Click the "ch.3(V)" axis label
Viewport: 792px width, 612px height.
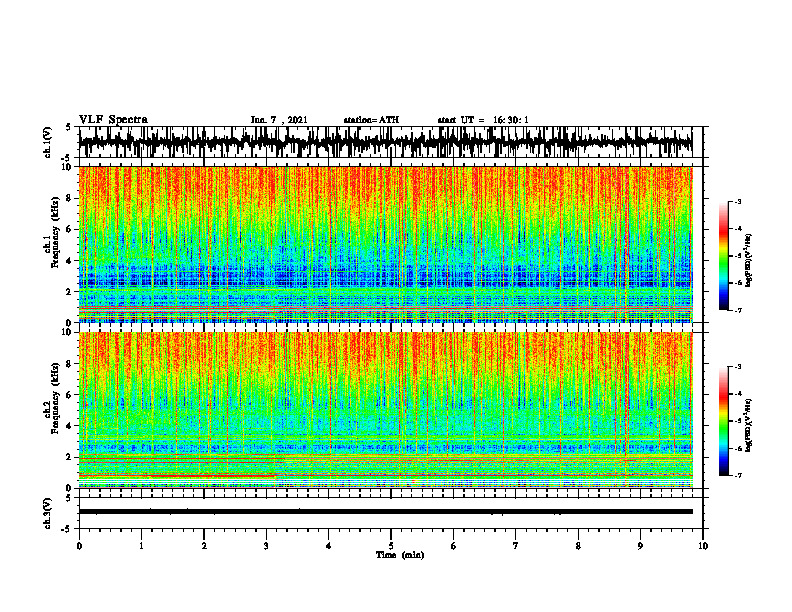[x=48, y=513]
